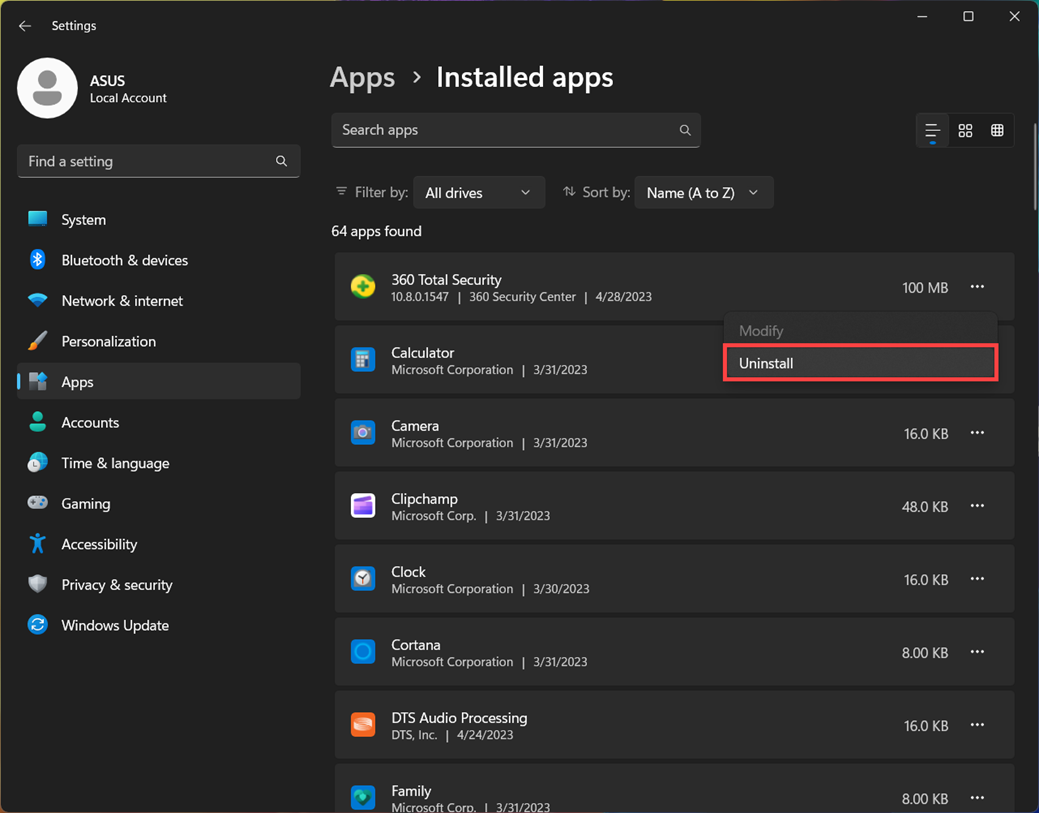1039x813 pixels.
Task: Open Accounts settings
Action: [x=158, y=422]
